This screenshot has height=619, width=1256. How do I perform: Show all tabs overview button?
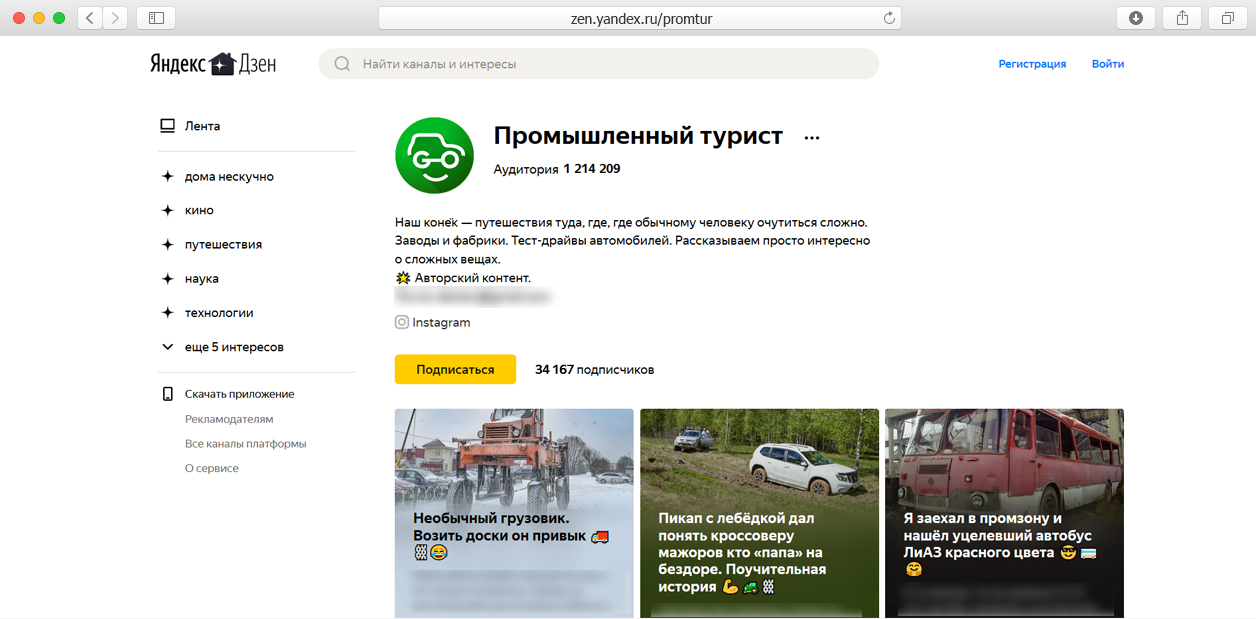tap(1227, 18)
